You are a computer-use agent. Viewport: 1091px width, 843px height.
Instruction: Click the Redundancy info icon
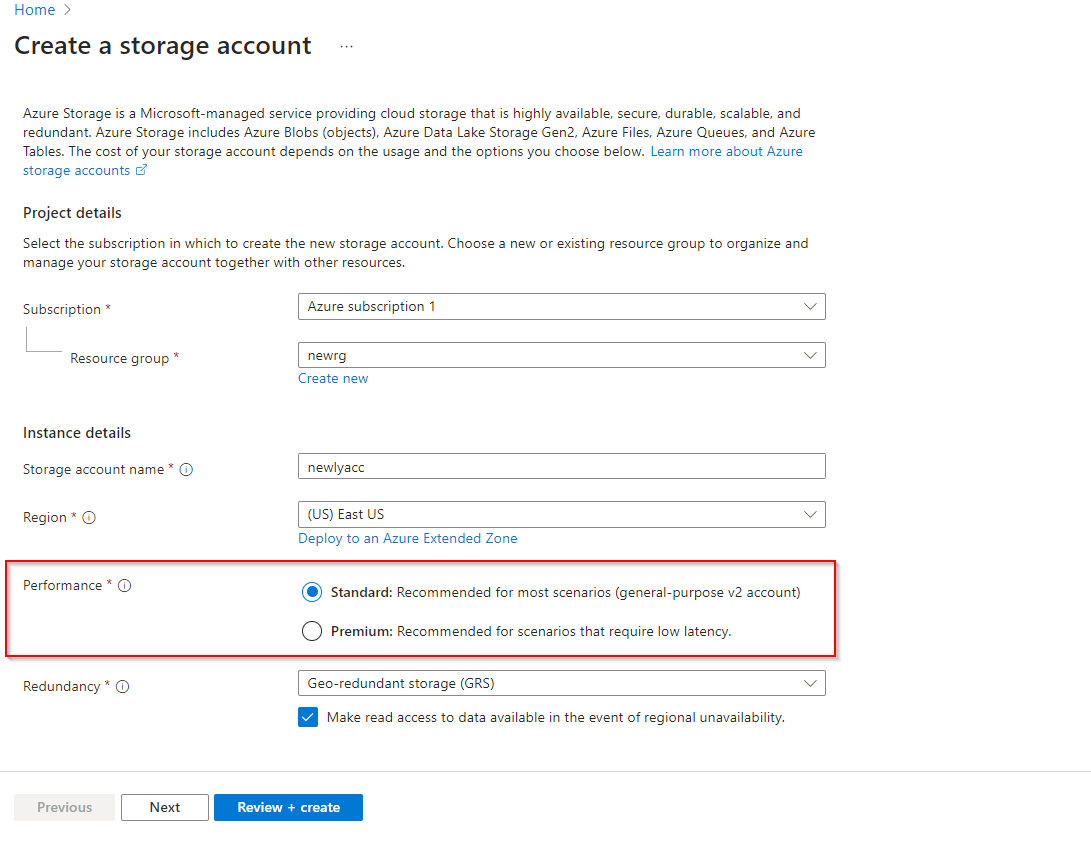coord(123,687)
